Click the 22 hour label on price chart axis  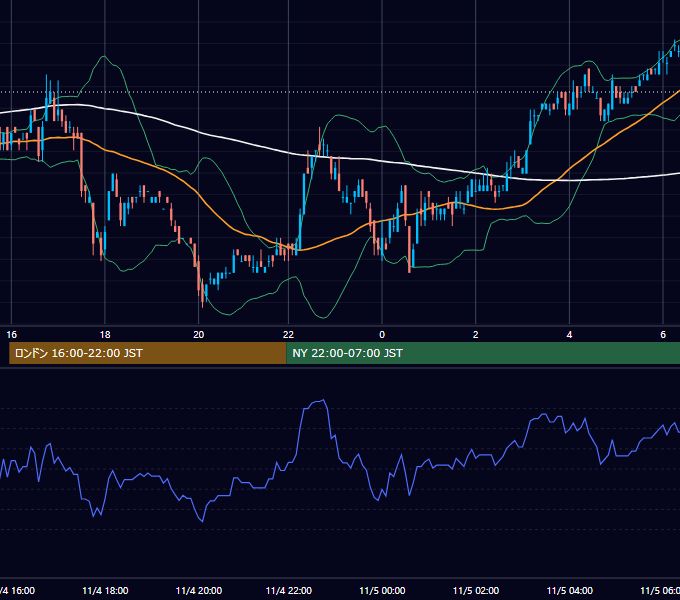click(288, 335)
